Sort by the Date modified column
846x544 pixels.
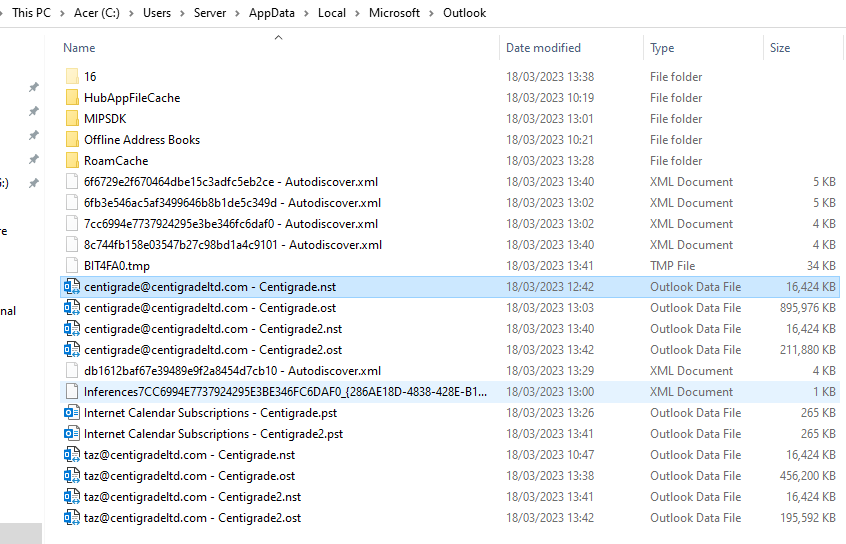[543, 48]
